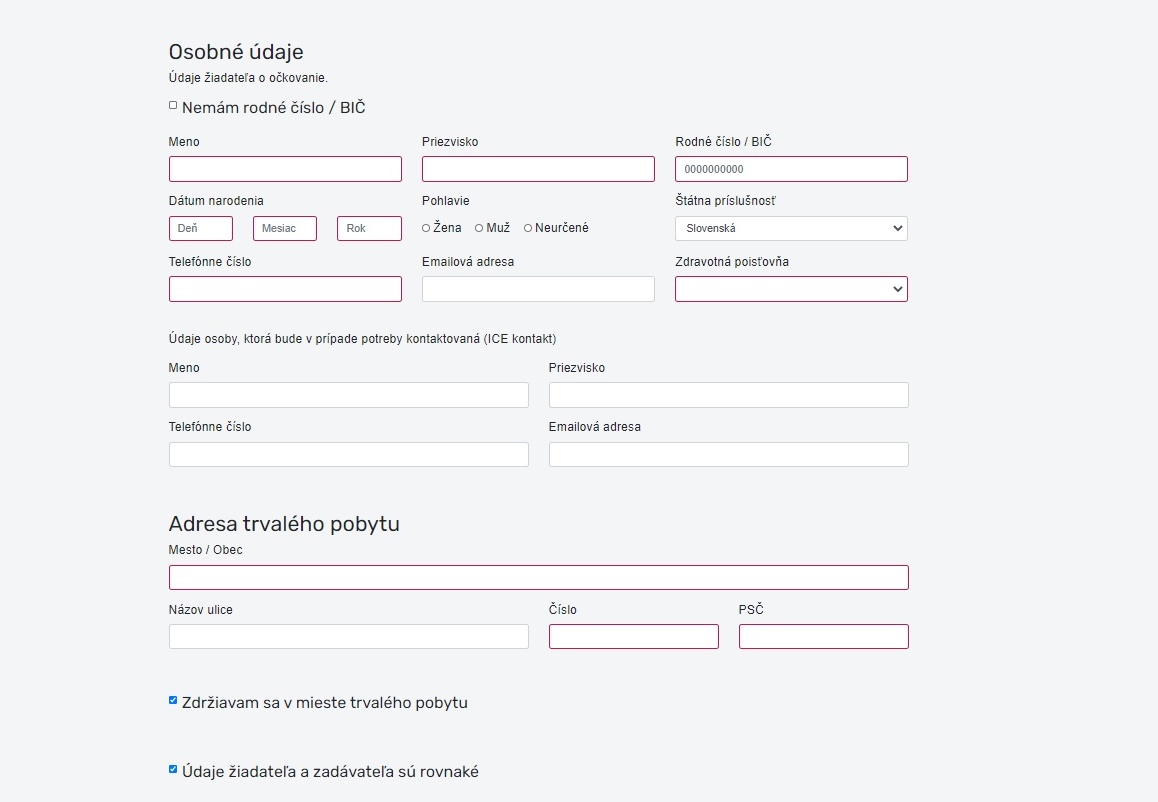The image size is (1158, 802).
Task: Focus the ICE contact Emailová adresa field
Action: pyautogui.click(x=728, y=454)
